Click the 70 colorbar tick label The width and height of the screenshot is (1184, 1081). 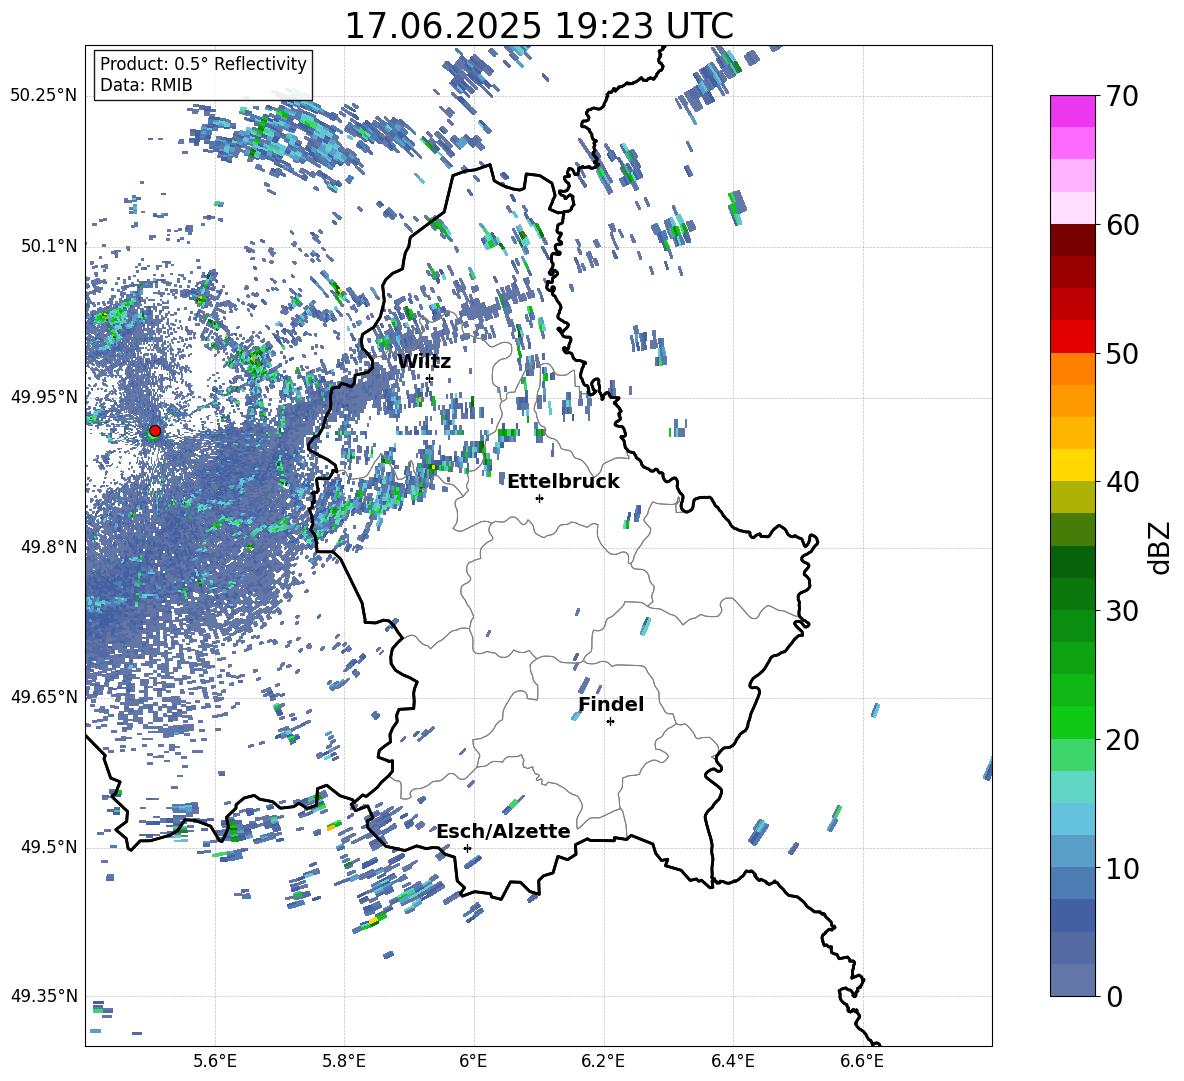(x=1122, y=97)
